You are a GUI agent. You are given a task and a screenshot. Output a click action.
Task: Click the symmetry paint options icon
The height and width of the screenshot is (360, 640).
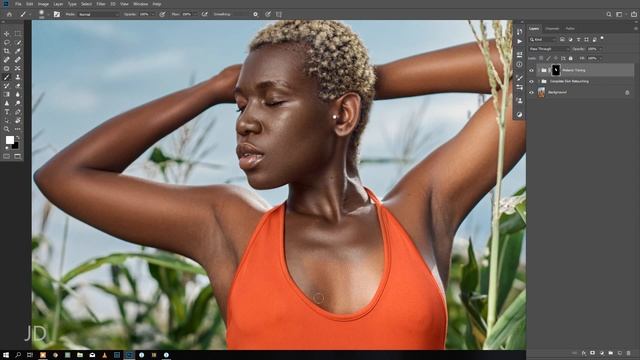279,14
